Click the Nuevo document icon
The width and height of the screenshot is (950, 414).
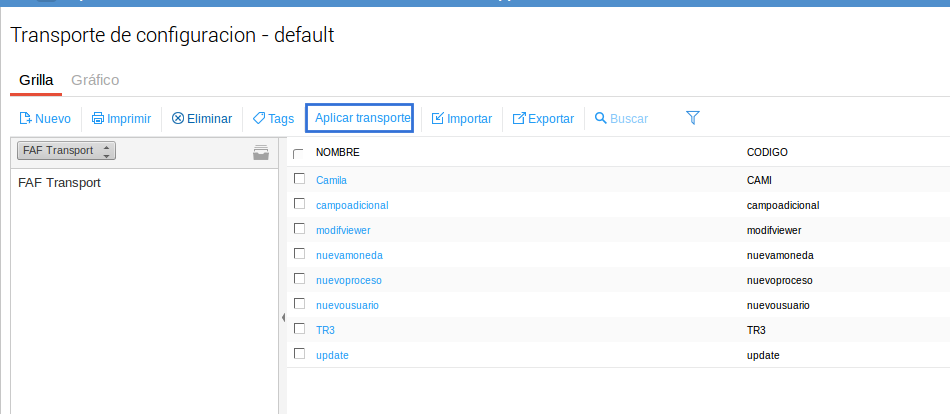26,118
